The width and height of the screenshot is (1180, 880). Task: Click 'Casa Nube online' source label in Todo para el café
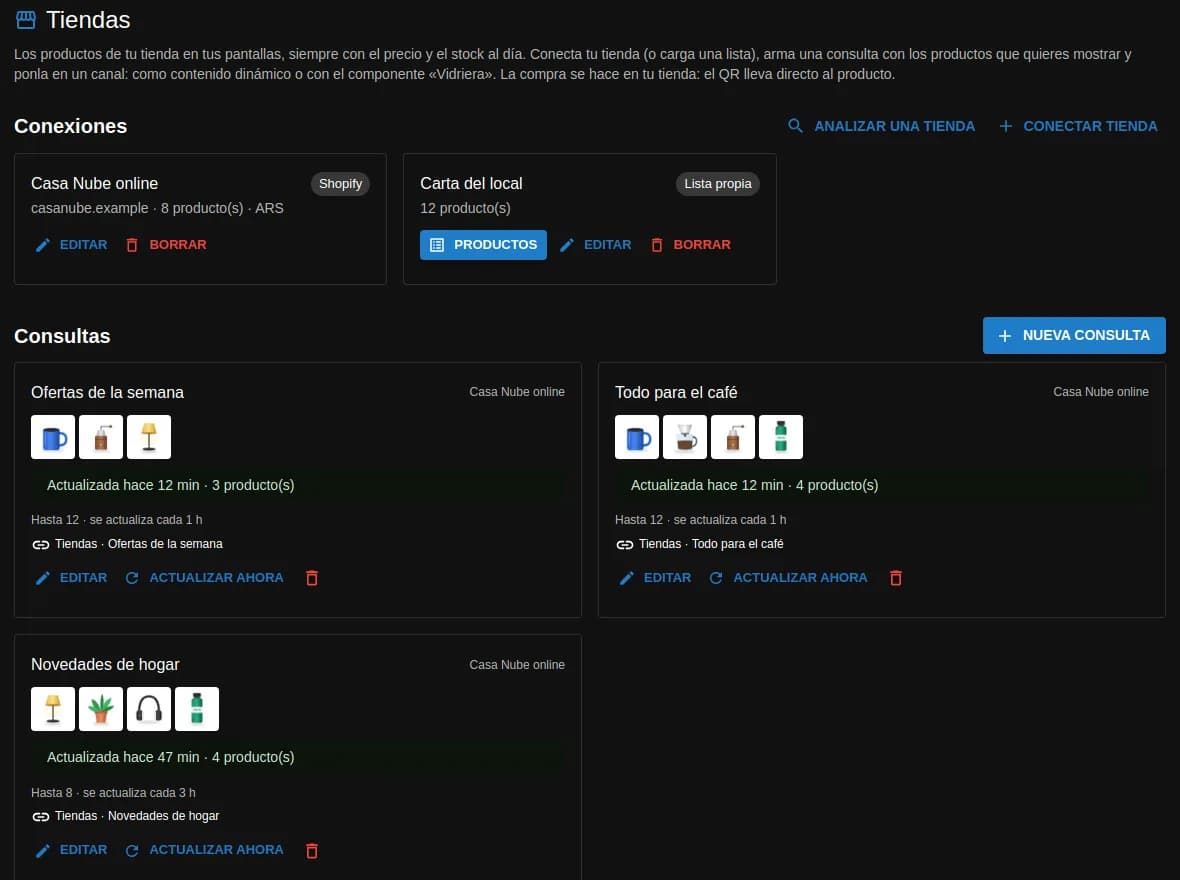tap(1101, 391)
